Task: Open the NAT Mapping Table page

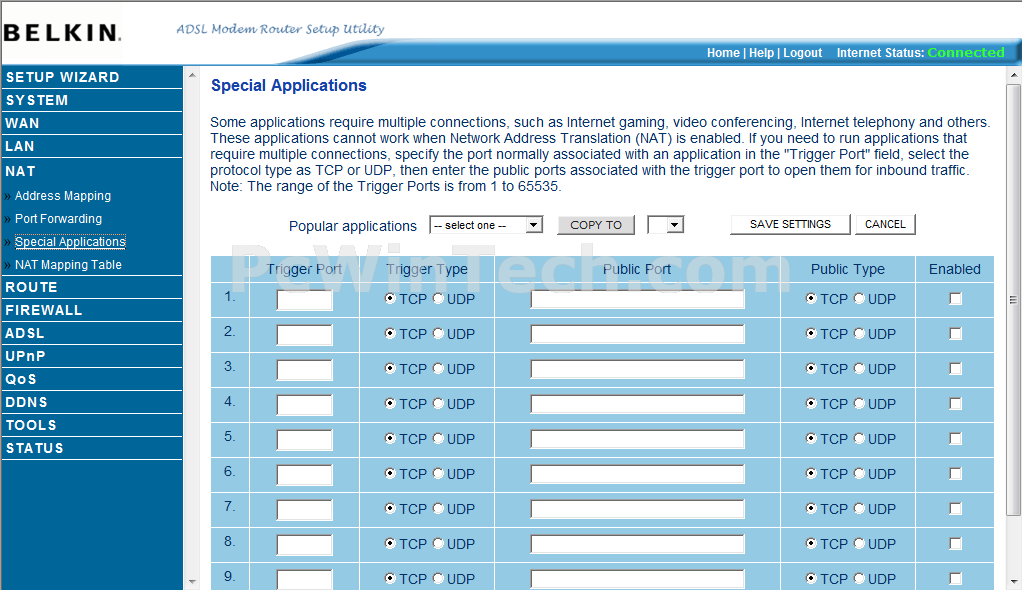Action: [x=68, y=265]
